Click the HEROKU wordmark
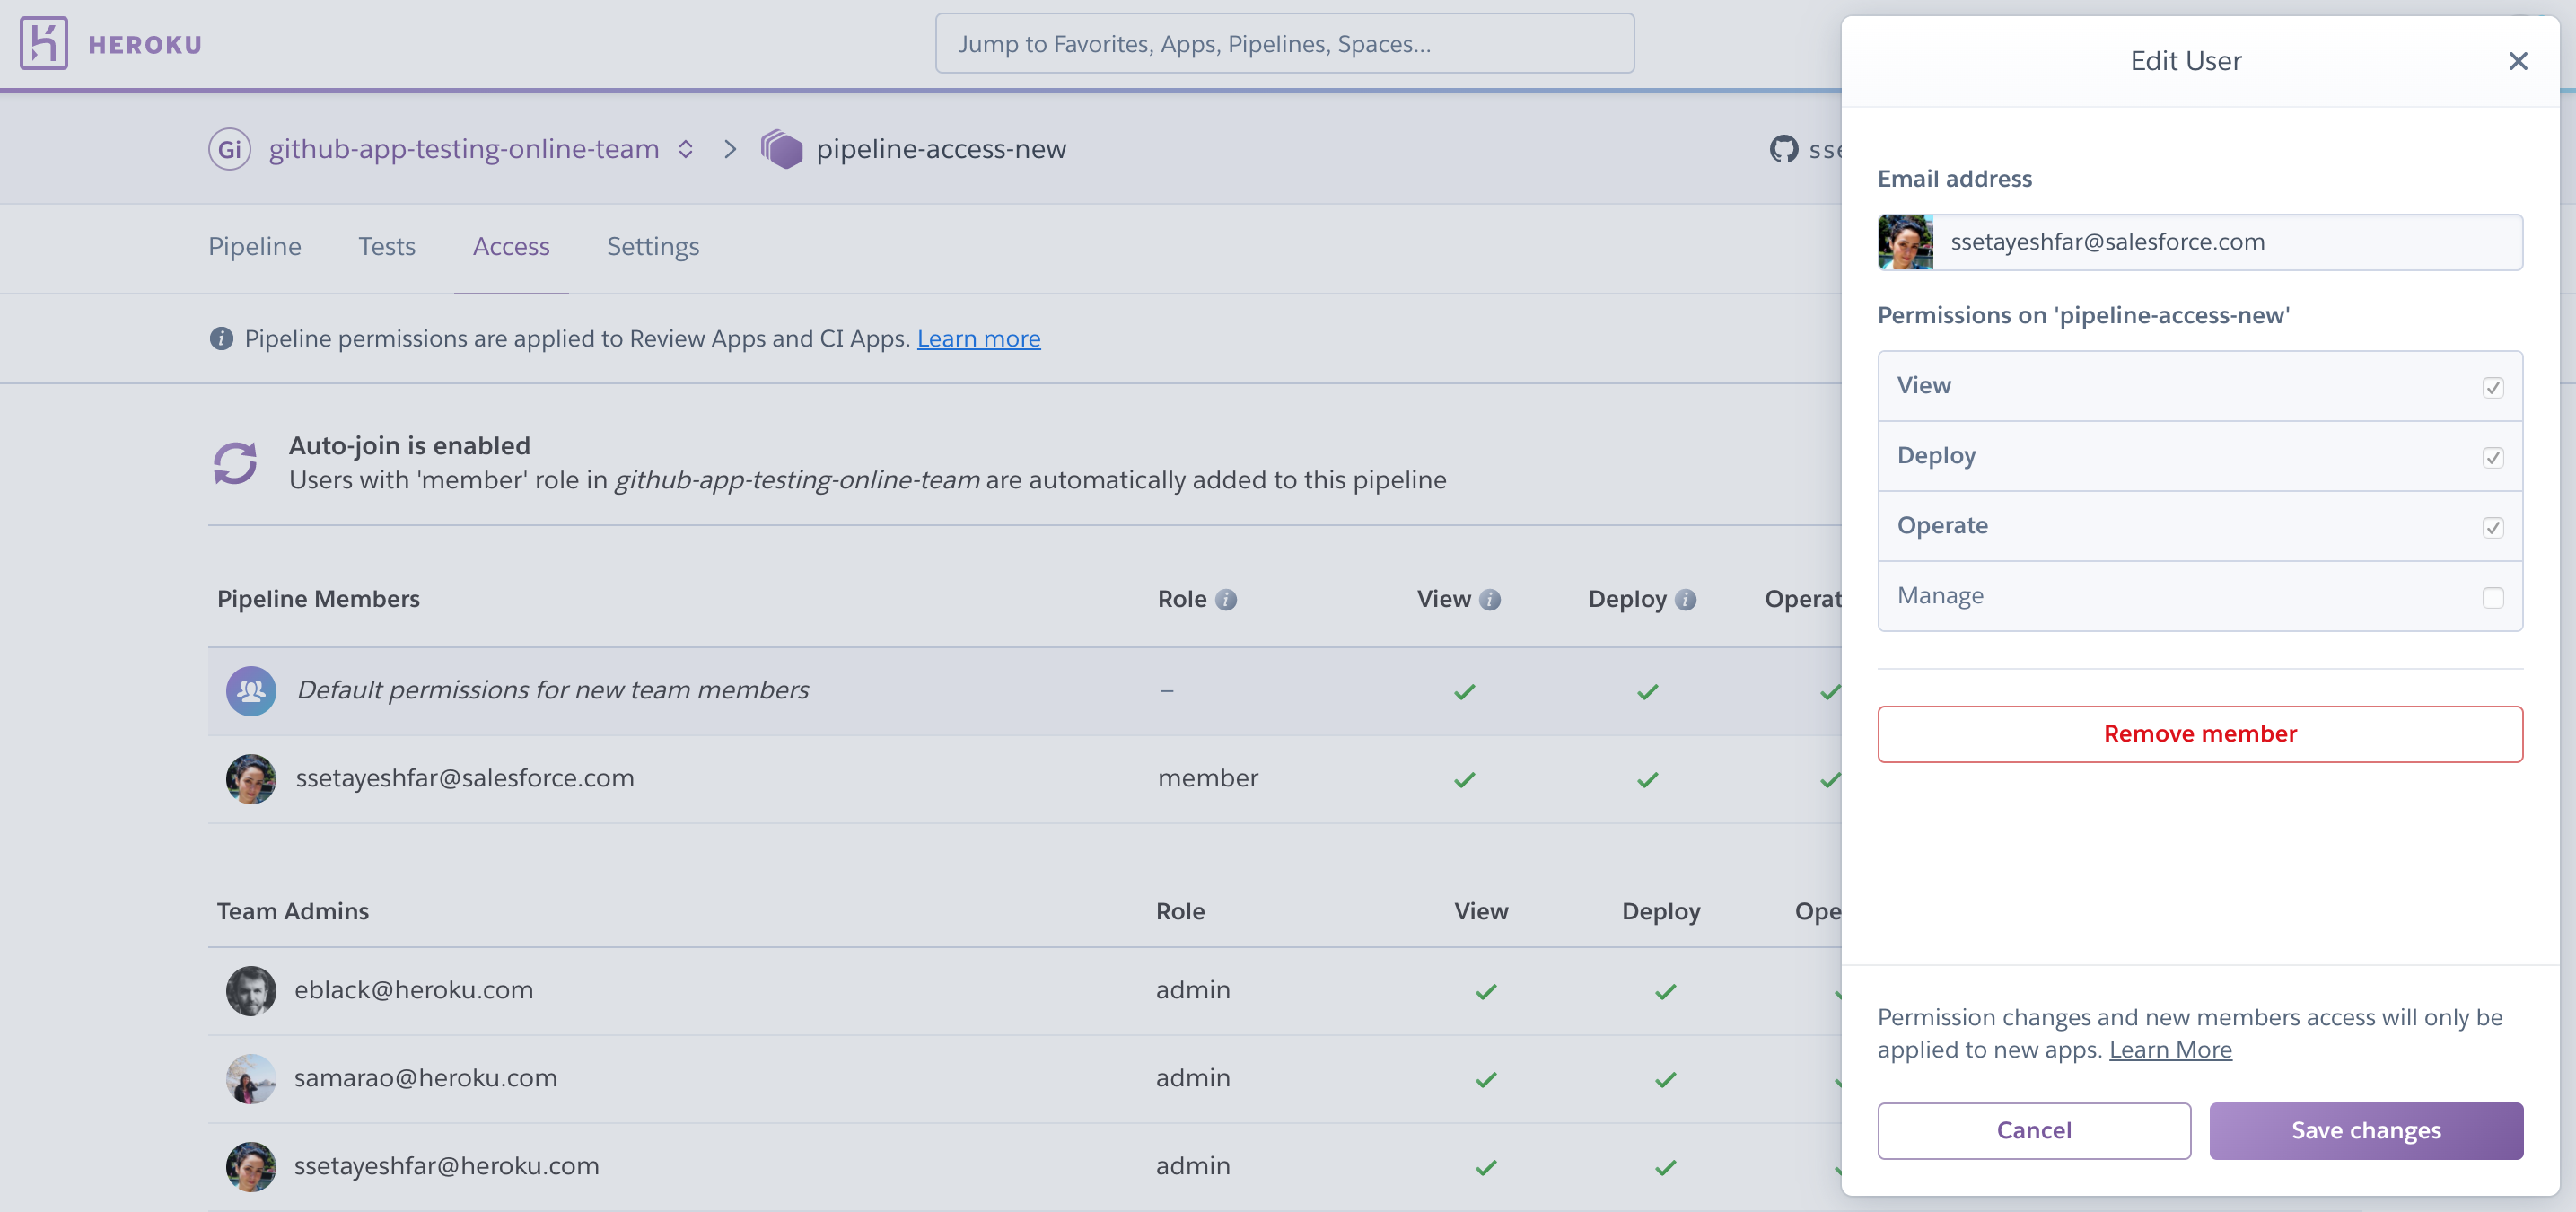 145,45
